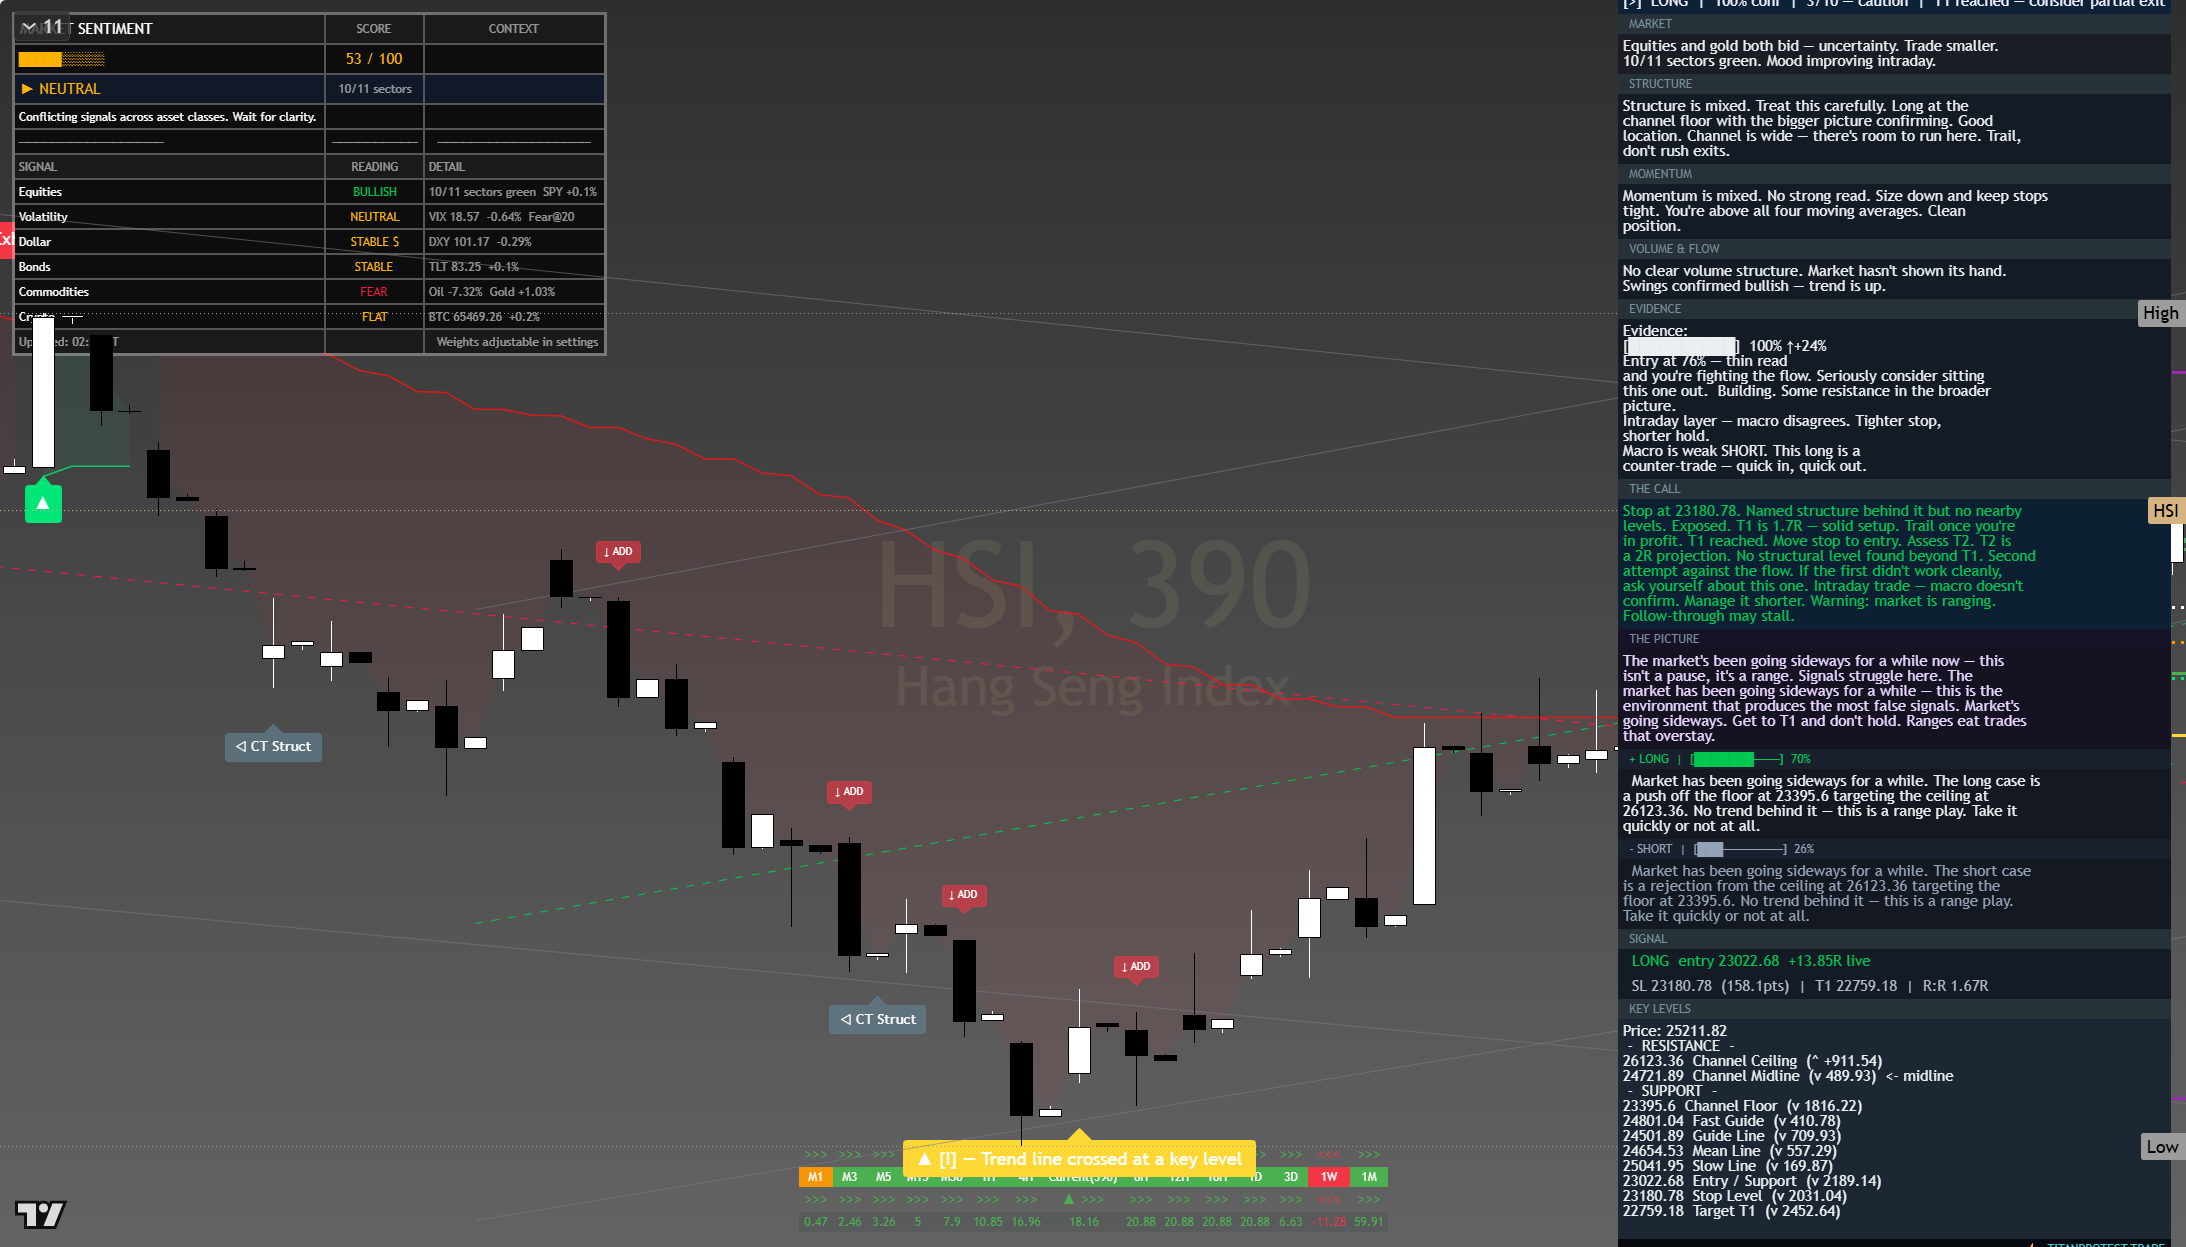2186x1247 pixels.
Task: Click the green LONG 70% probability bar
Action: coord(1737,760)
